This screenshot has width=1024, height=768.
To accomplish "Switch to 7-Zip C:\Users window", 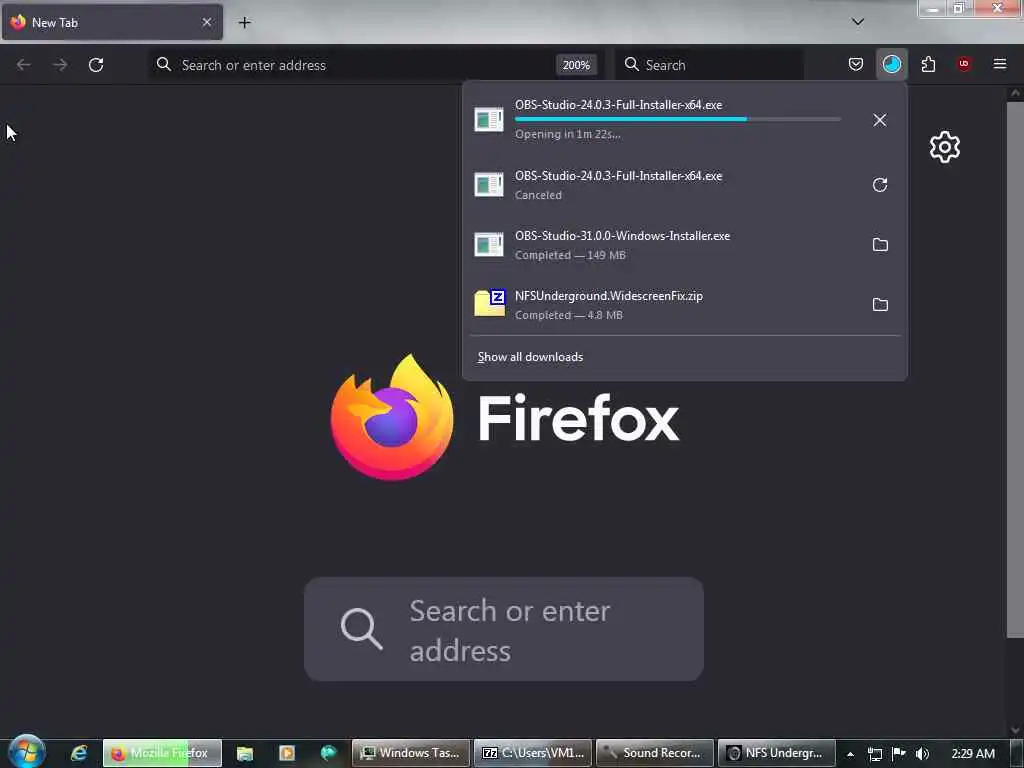I will click(x=533, y=753).
